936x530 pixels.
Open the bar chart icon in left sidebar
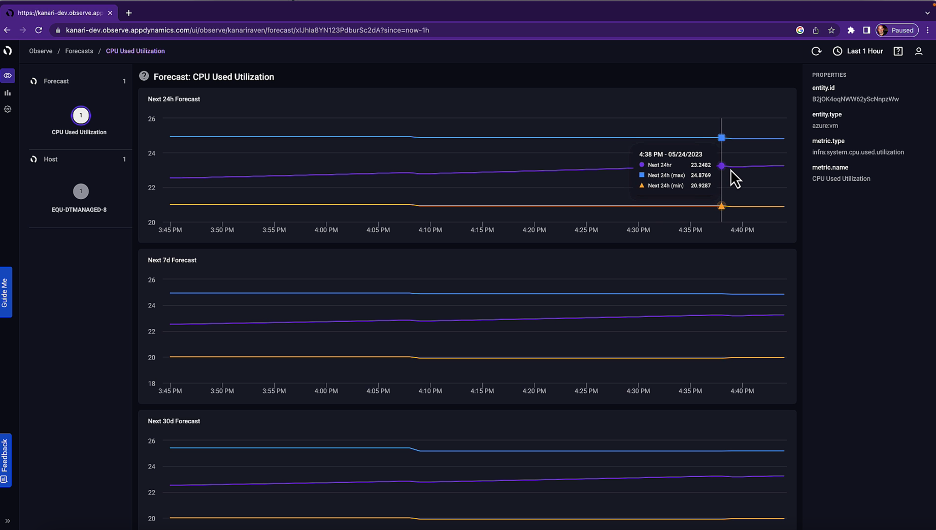click(x=8, y=93)
